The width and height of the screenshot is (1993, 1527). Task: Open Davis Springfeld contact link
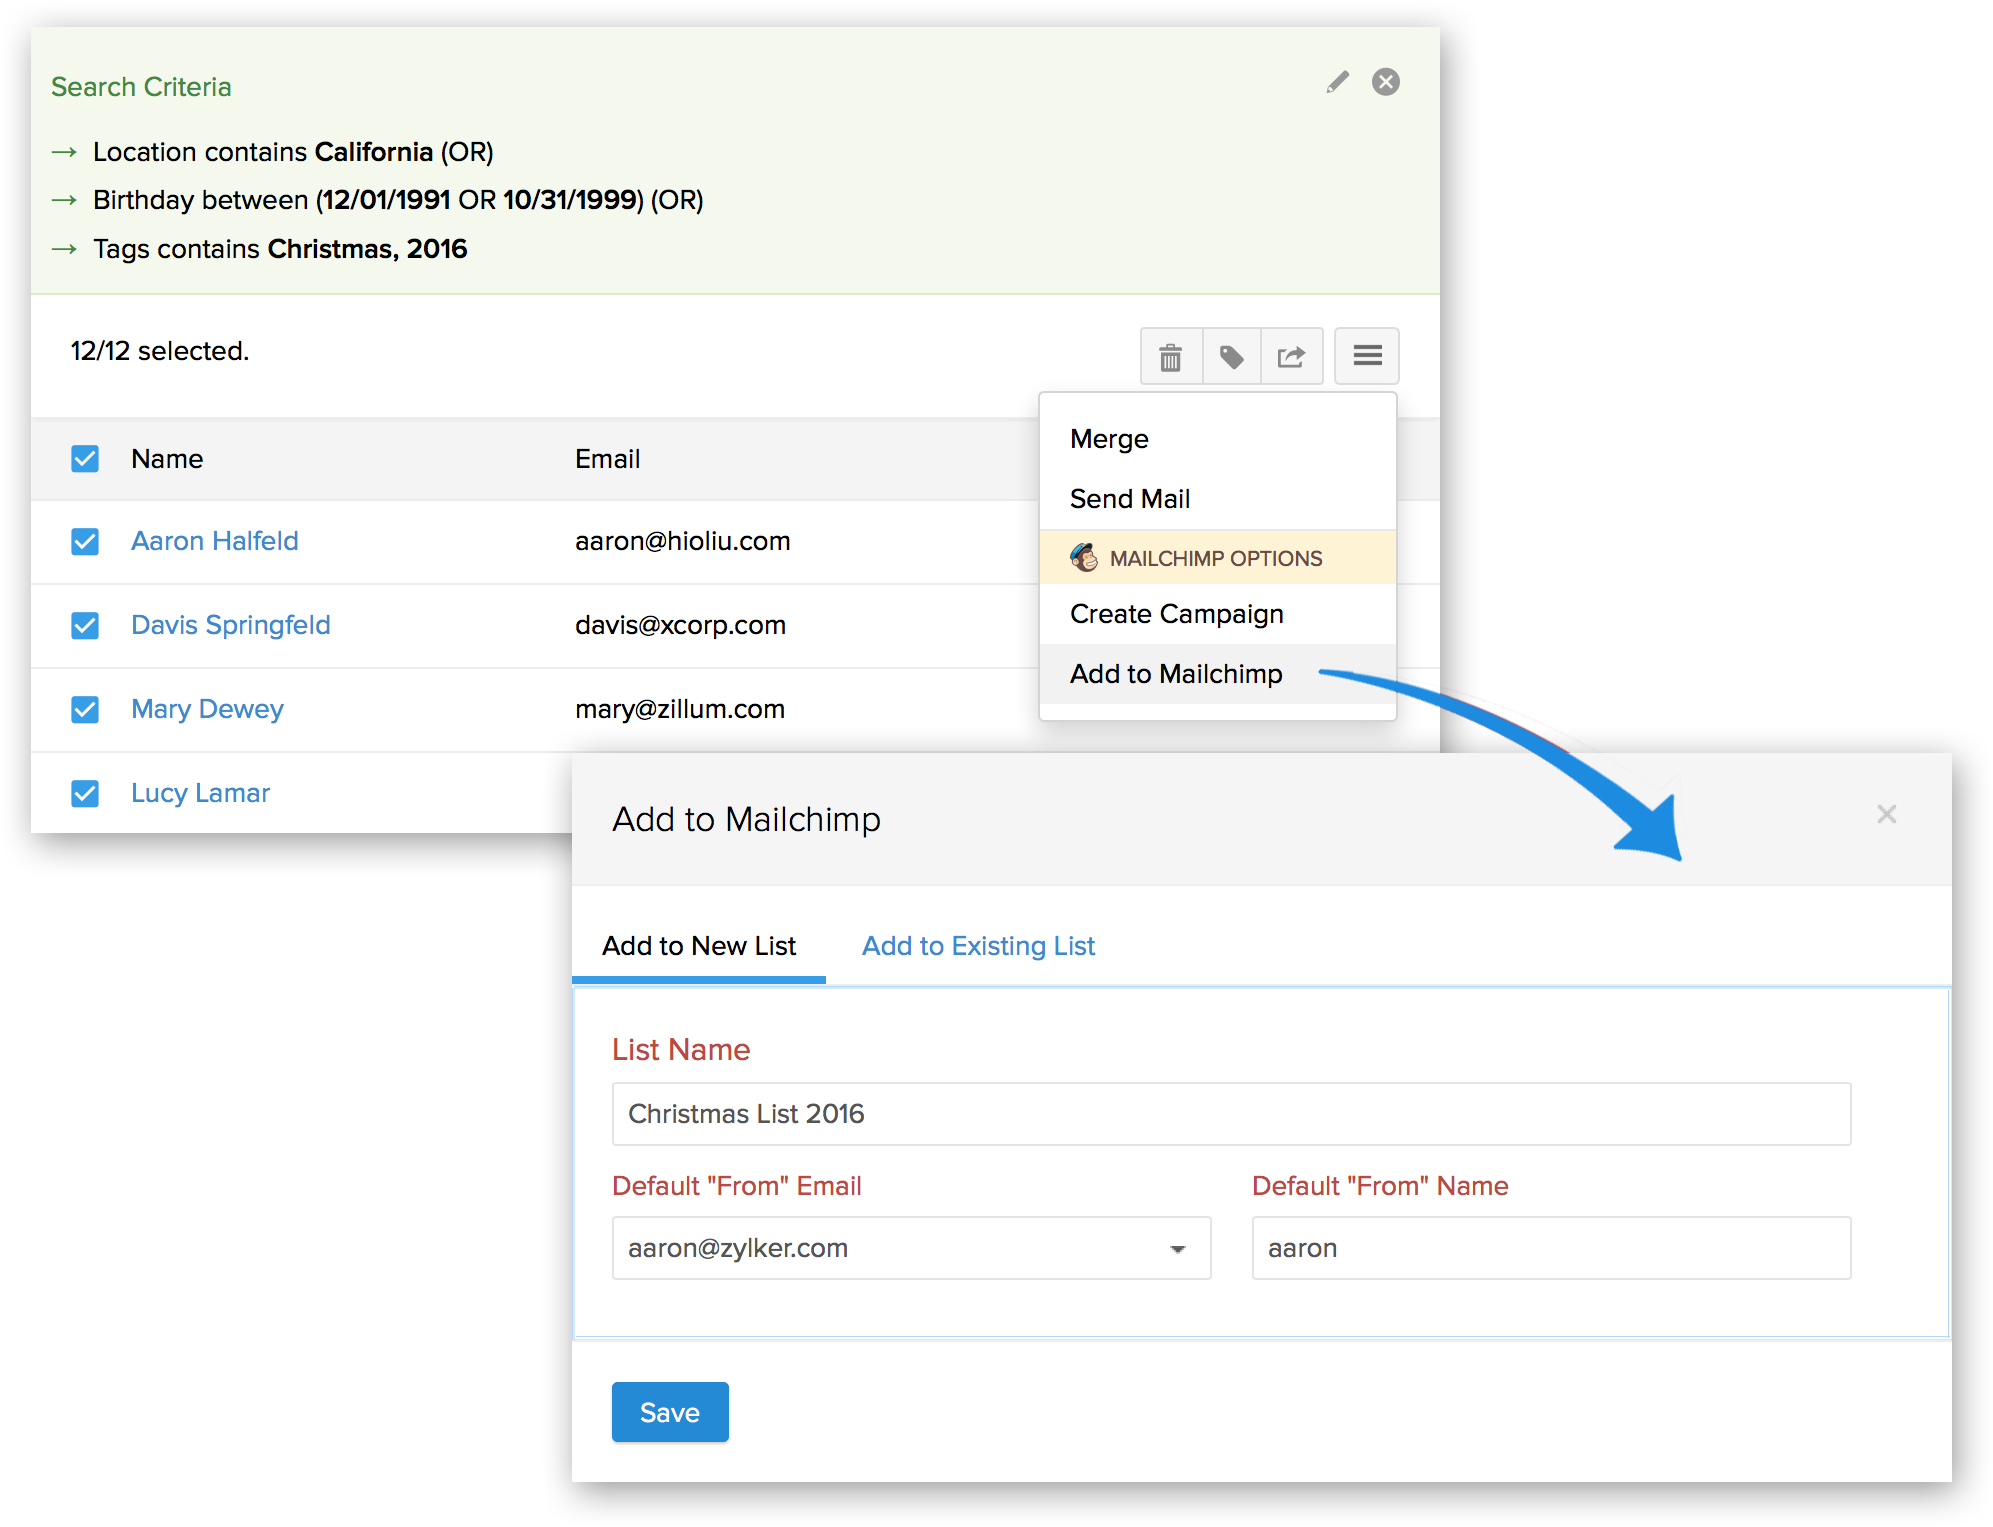(231, 625)
